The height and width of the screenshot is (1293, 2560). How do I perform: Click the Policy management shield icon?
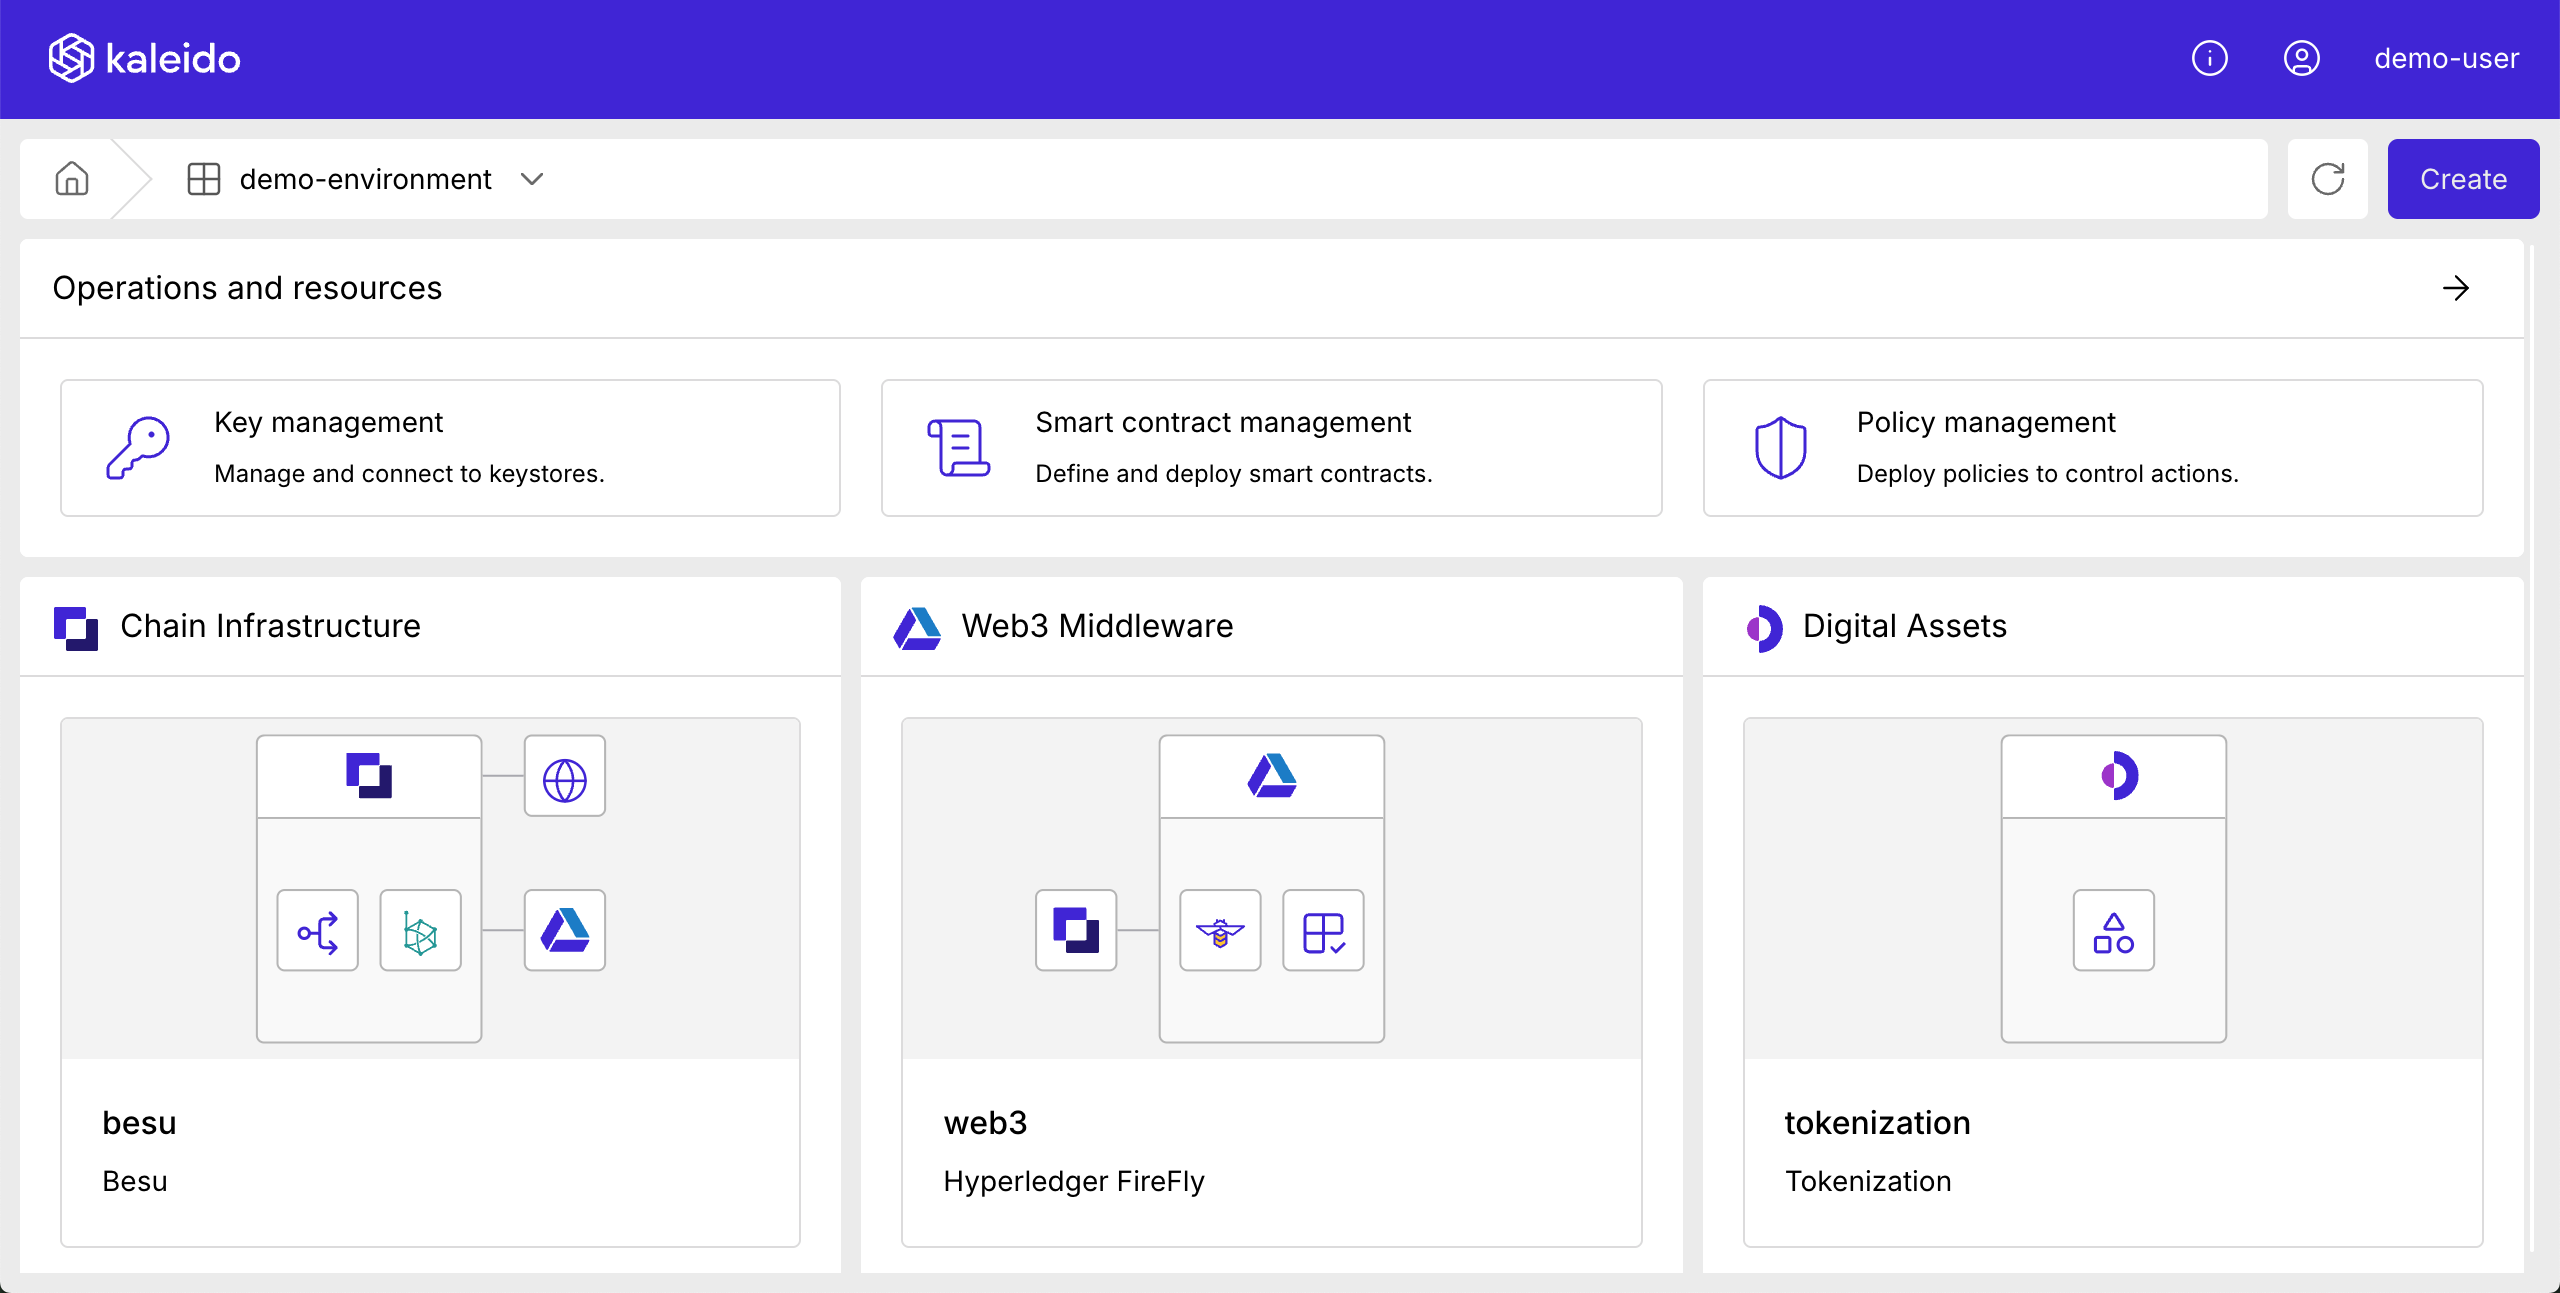pyautogui.click(x=1781, y=448)
